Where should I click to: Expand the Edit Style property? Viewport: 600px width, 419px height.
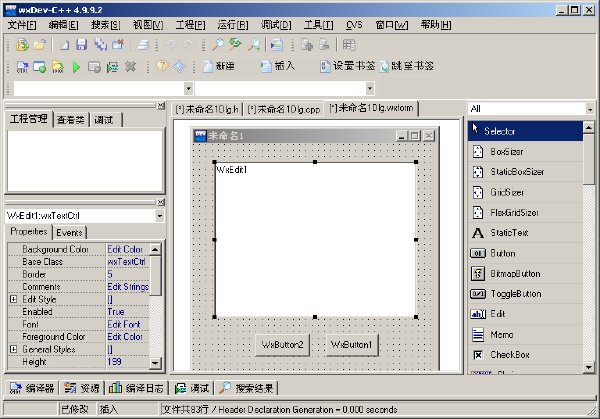click(x=13, y=299)
